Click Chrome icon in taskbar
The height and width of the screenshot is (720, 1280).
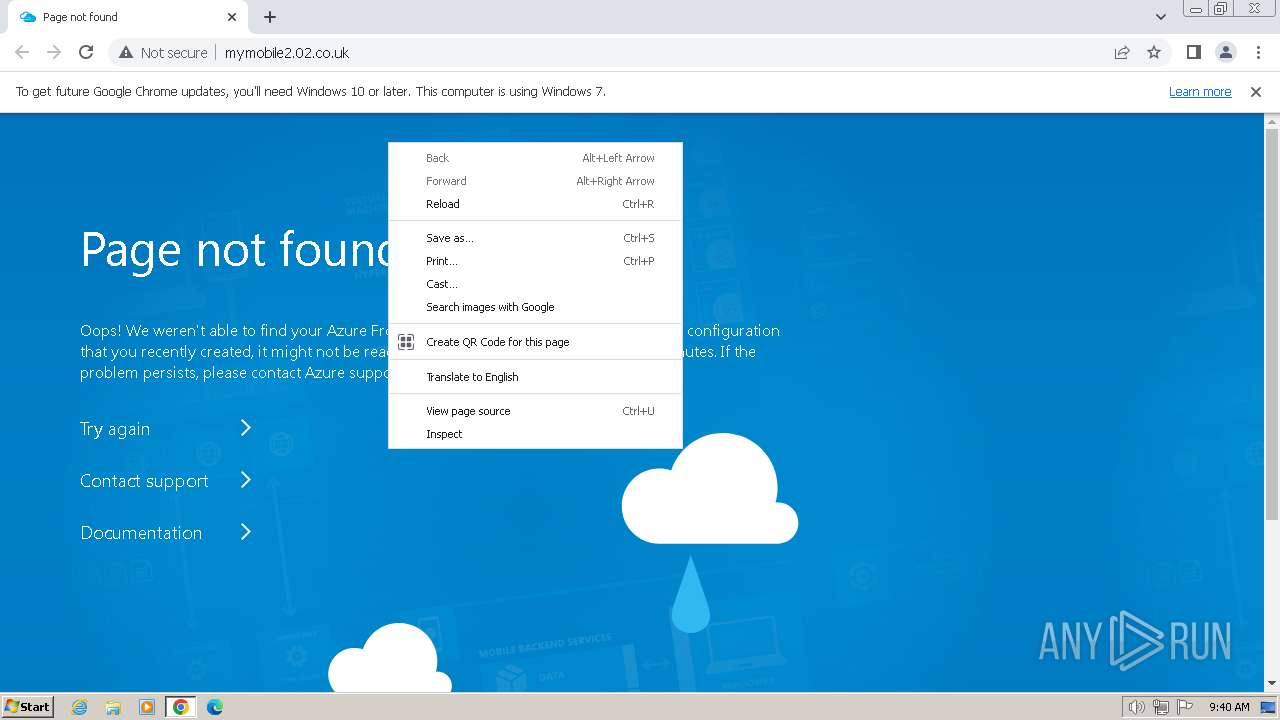pyautogui.click(x=181, y=707)
